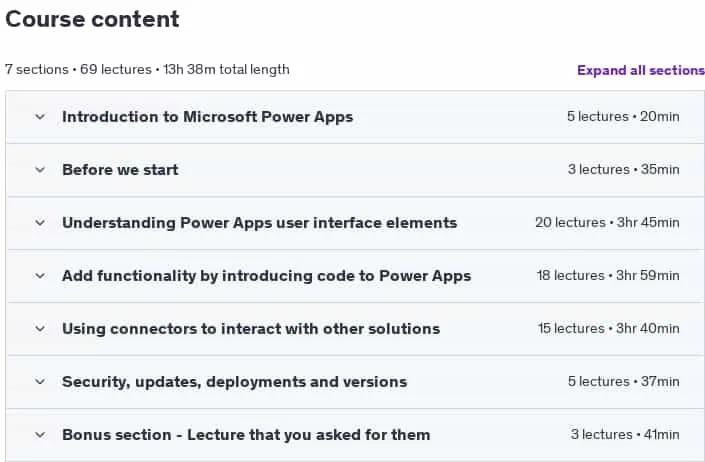This screenshot has height=462, width=705.
Task: Select Add functionality by introducing code title
Action: coord(267,276)
